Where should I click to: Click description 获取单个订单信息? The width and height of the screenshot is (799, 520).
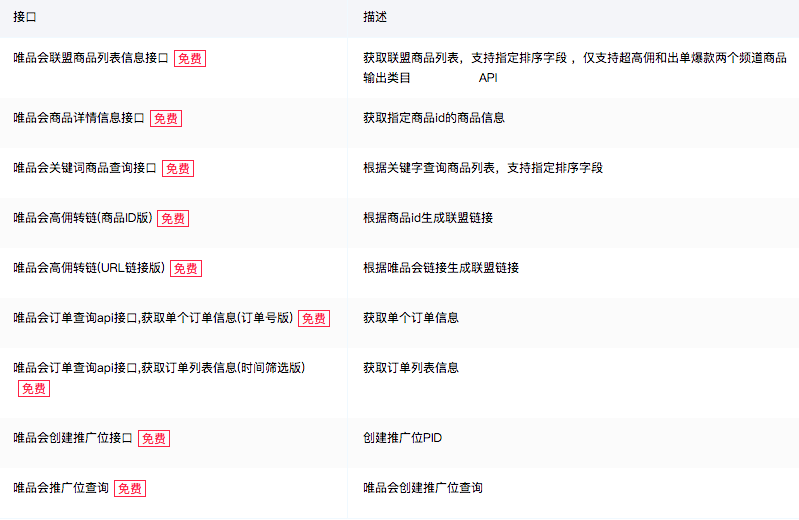411,318
